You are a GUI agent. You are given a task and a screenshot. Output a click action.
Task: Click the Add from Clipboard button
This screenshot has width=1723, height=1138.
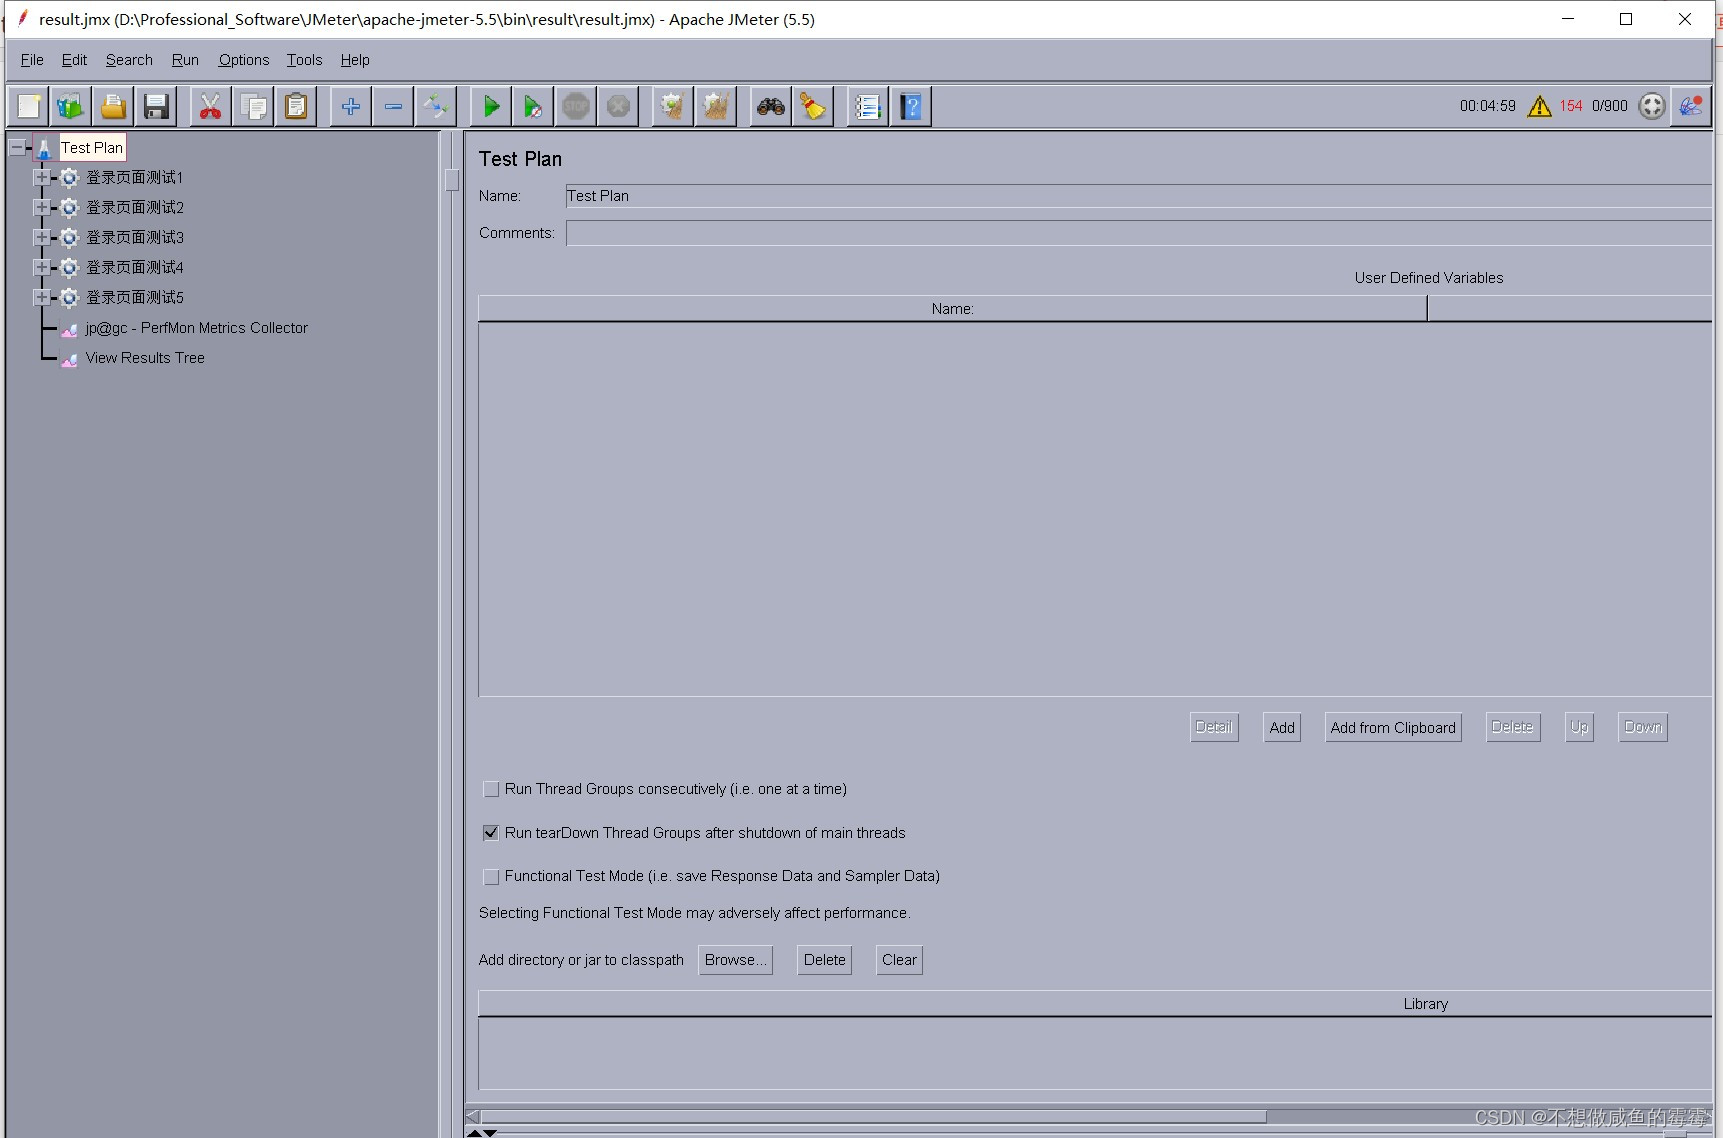tap(1393, 727)
